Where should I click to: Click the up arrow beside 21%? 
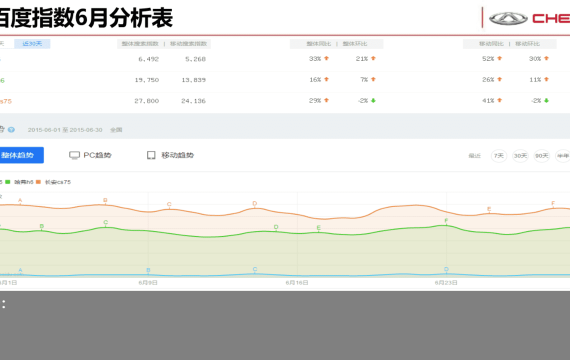[x=373, y=58]
